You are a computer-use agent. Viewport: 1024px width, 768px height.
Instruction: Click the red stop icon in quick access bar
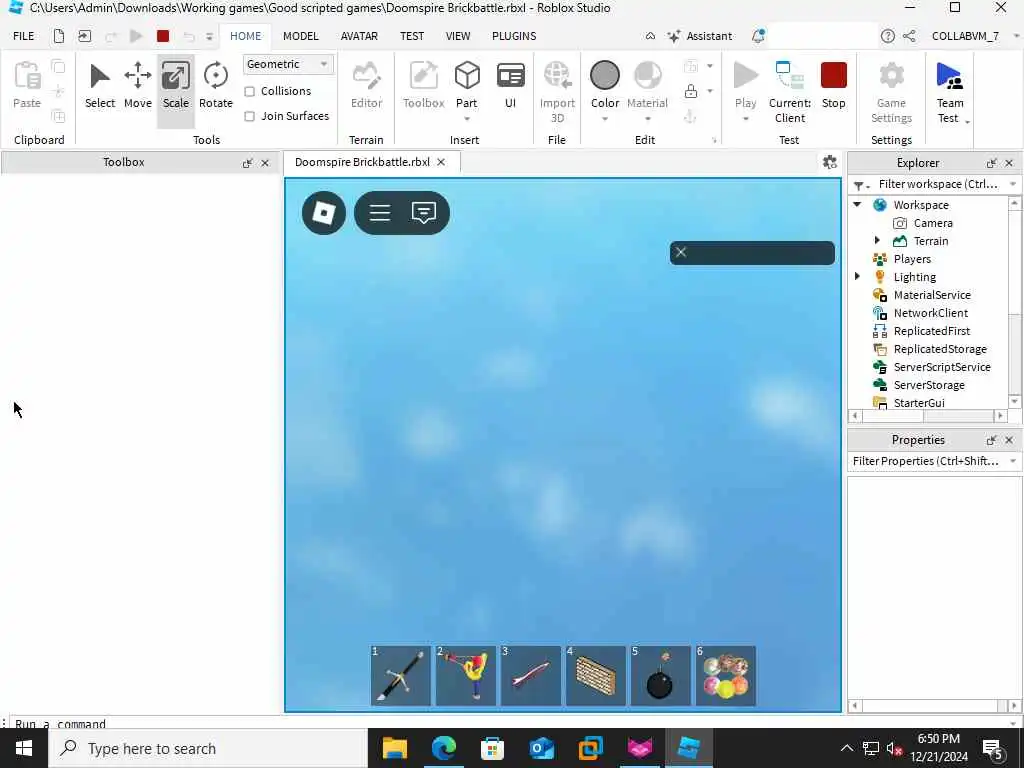(163, 36)
